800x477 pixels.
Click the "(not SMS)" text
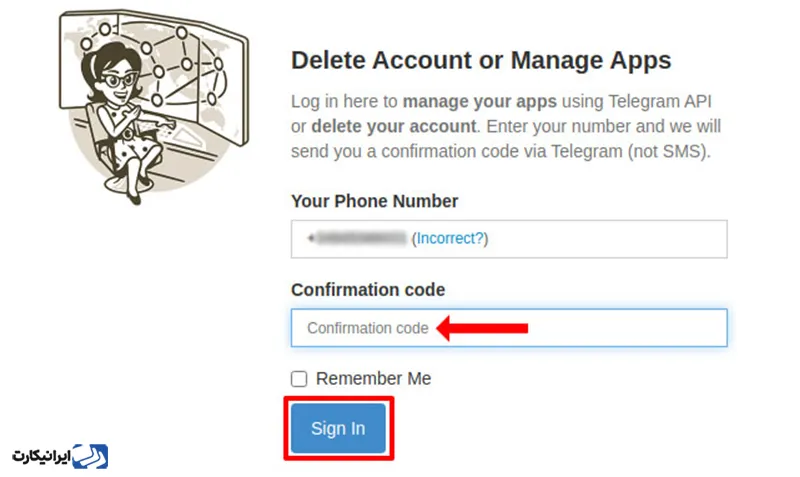tap(675, 152)
